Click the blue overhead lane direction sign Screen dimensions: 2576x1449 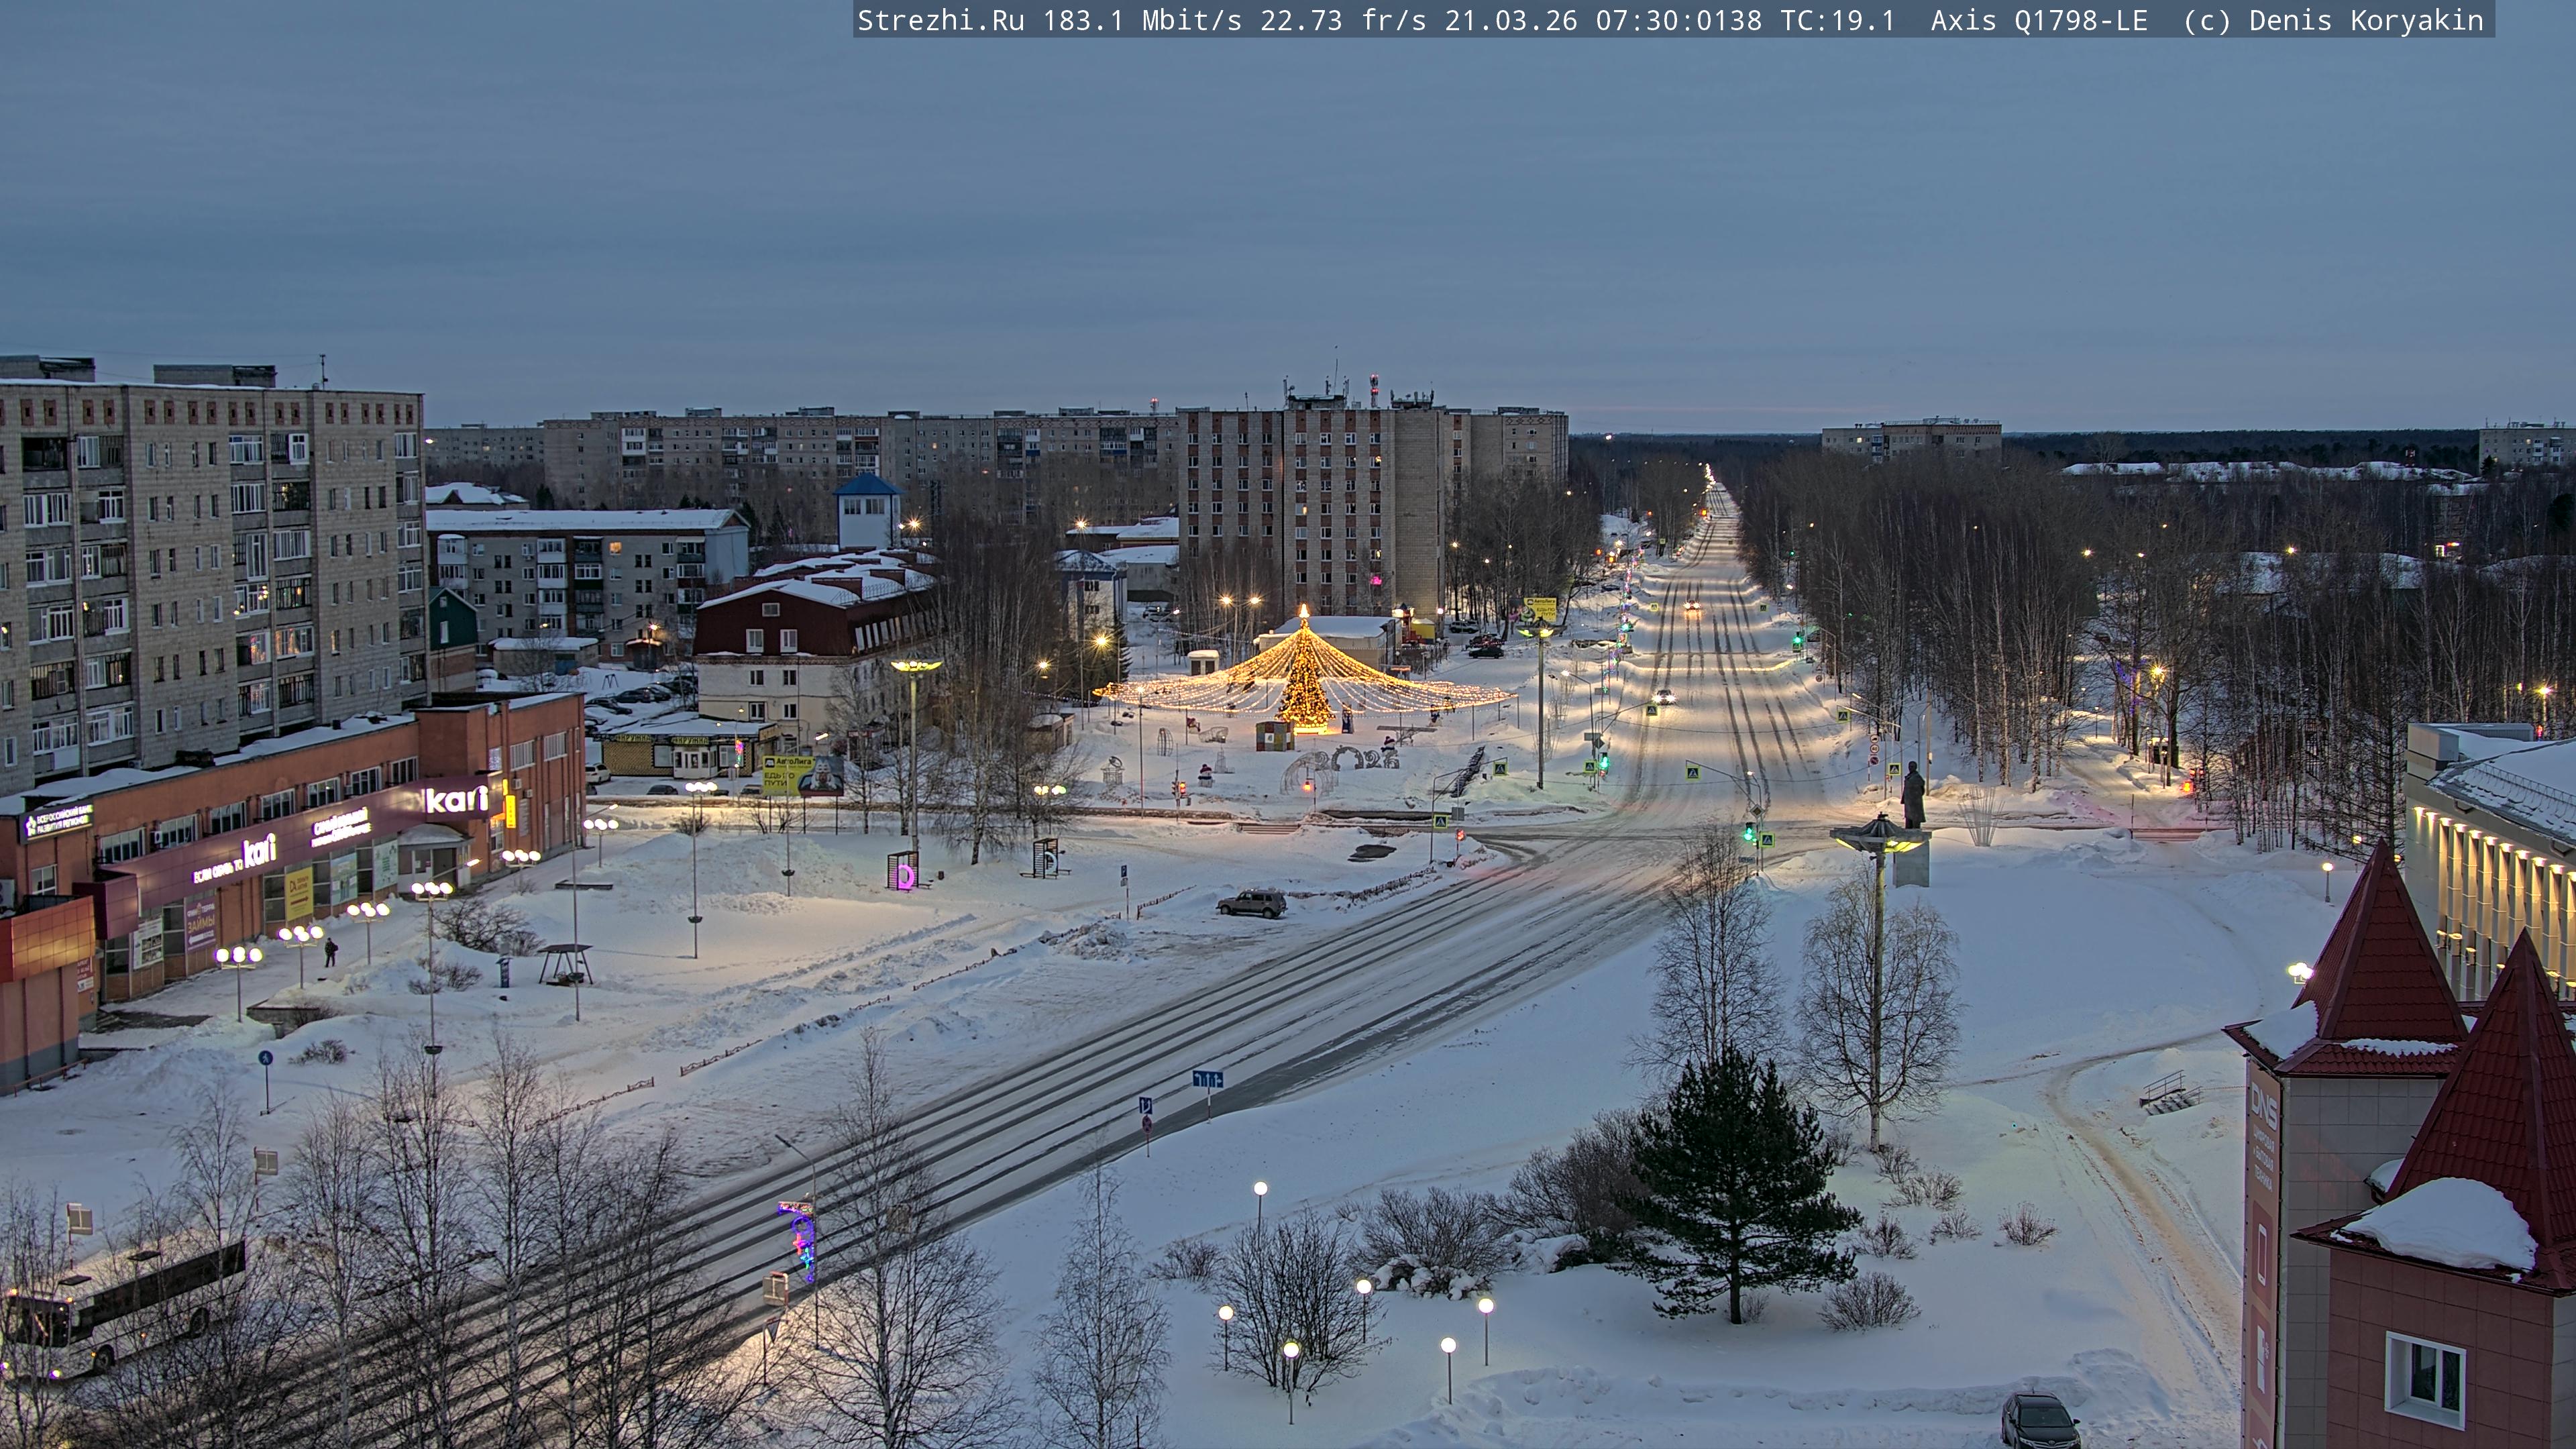pyautogui.click(x=1207, y=1079)
